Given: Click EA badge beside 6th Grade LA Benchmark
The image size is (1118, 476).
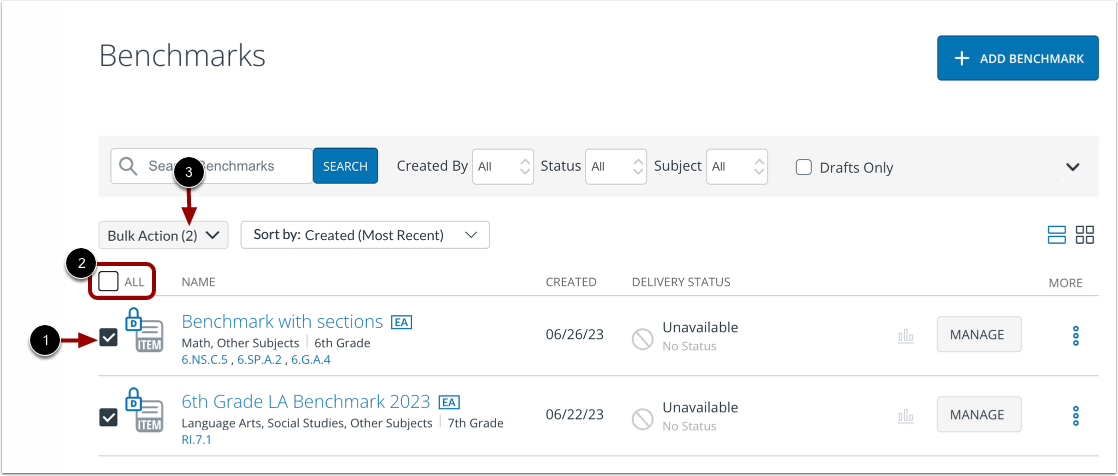Looking at the screenshot, I should [x=448, y=402].
